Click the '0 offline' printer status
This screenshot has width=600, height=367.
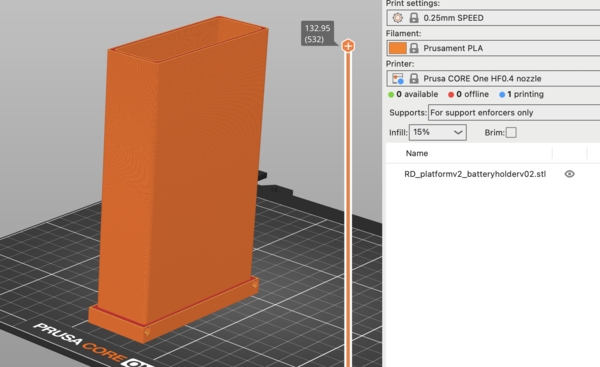pos(468,94)
